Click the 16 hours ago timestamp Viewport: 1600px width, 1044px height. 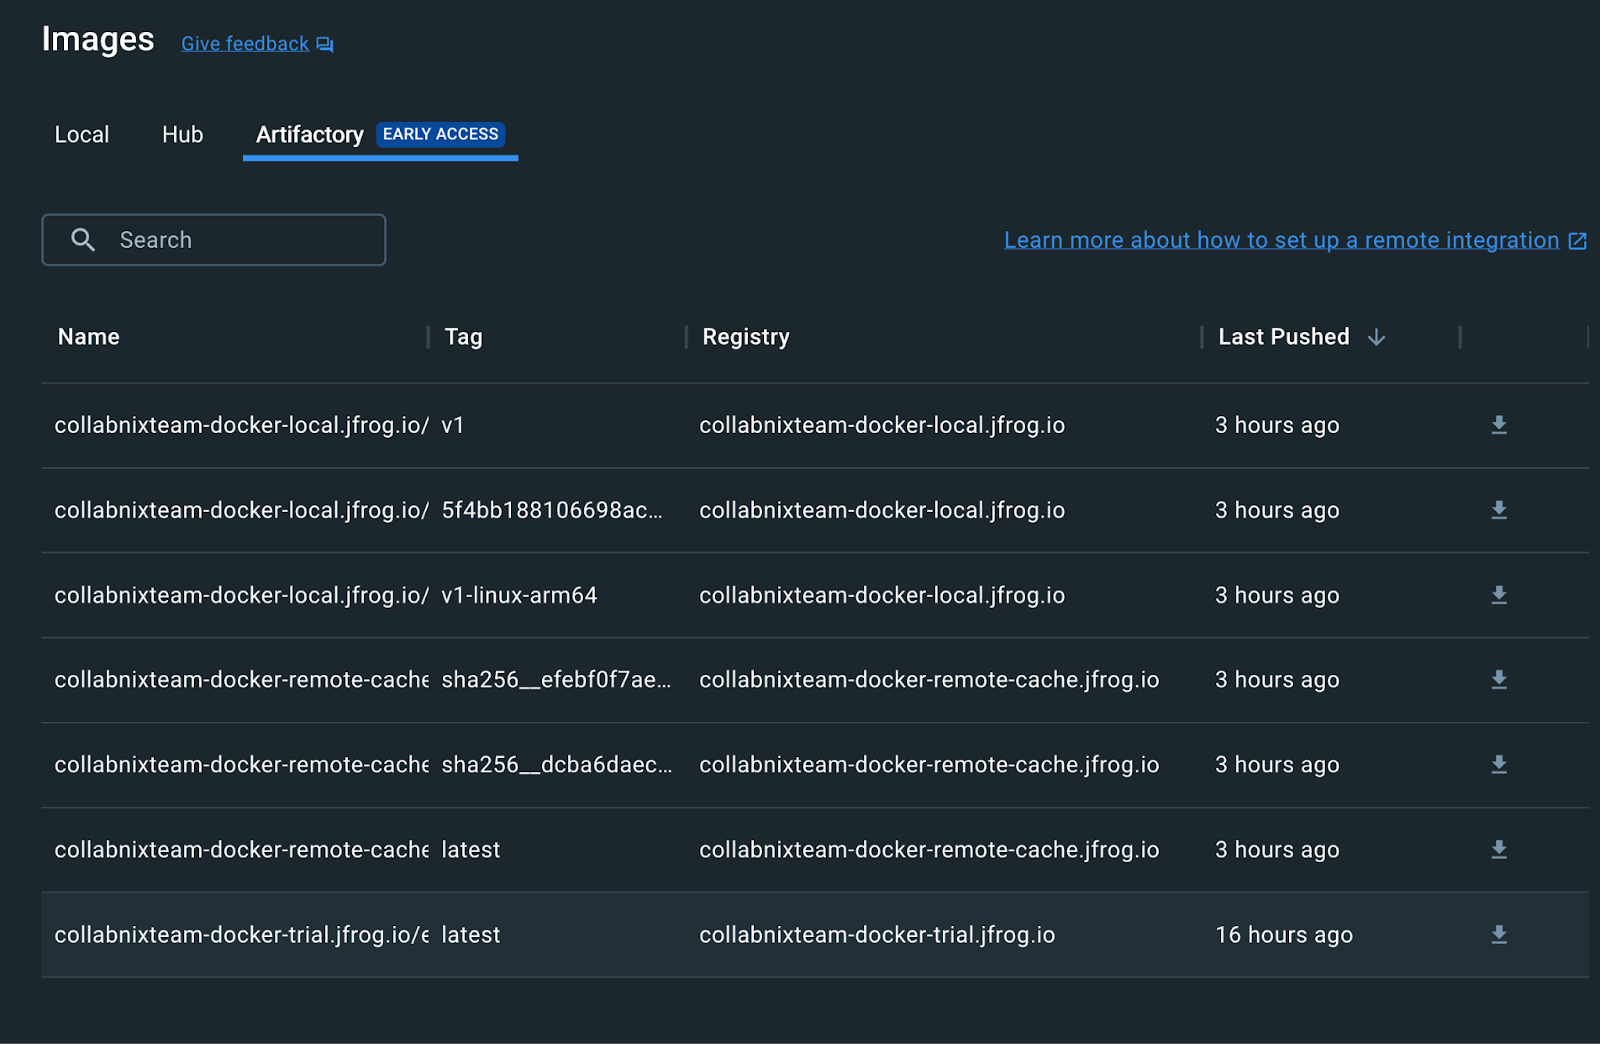1284,935
